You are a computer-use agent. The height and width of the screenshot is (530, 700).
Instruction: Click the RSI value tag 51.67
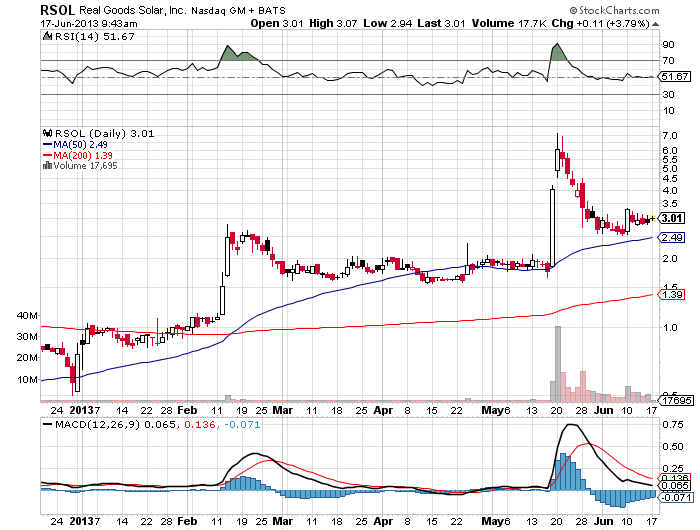tap(675, 77)
